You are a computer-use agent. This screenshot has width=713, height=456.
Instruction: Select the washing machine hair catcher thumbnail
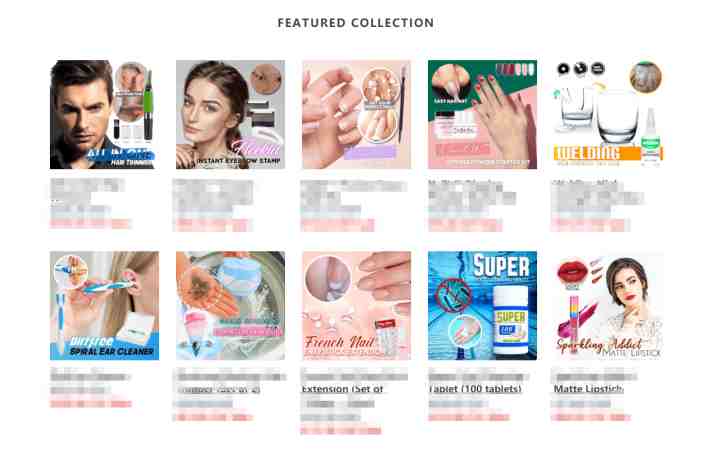(230, 306)
